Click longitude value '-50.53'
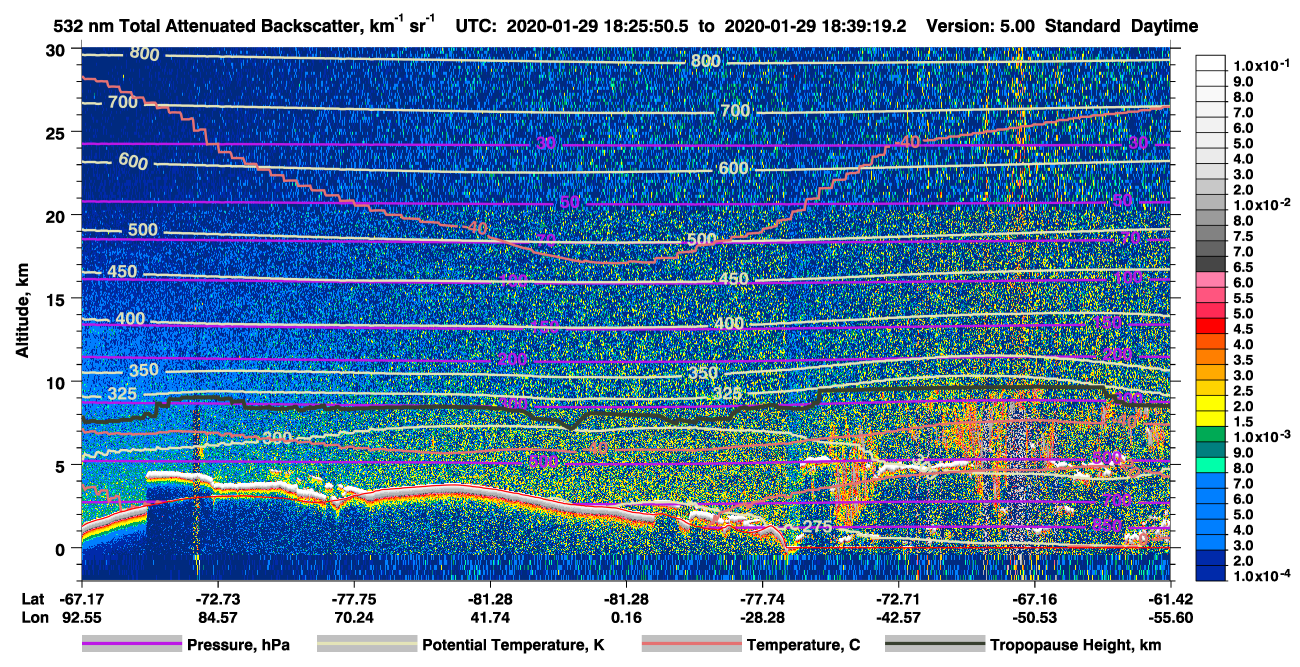The height and width of the screenshot is (667, 1300). point(1035,618)
